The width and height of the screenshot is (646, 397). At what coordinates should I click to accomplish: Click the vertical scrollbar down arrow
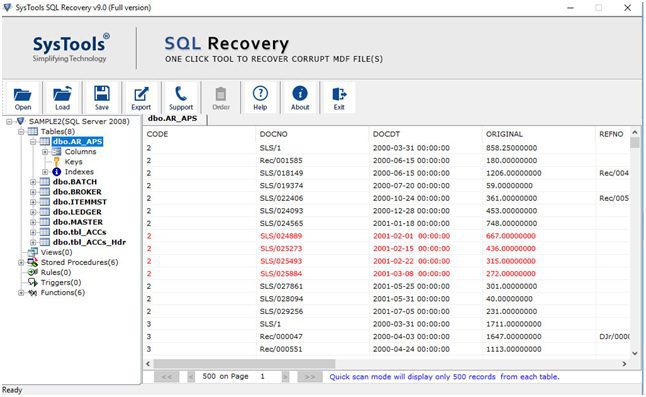pos(635,353)
